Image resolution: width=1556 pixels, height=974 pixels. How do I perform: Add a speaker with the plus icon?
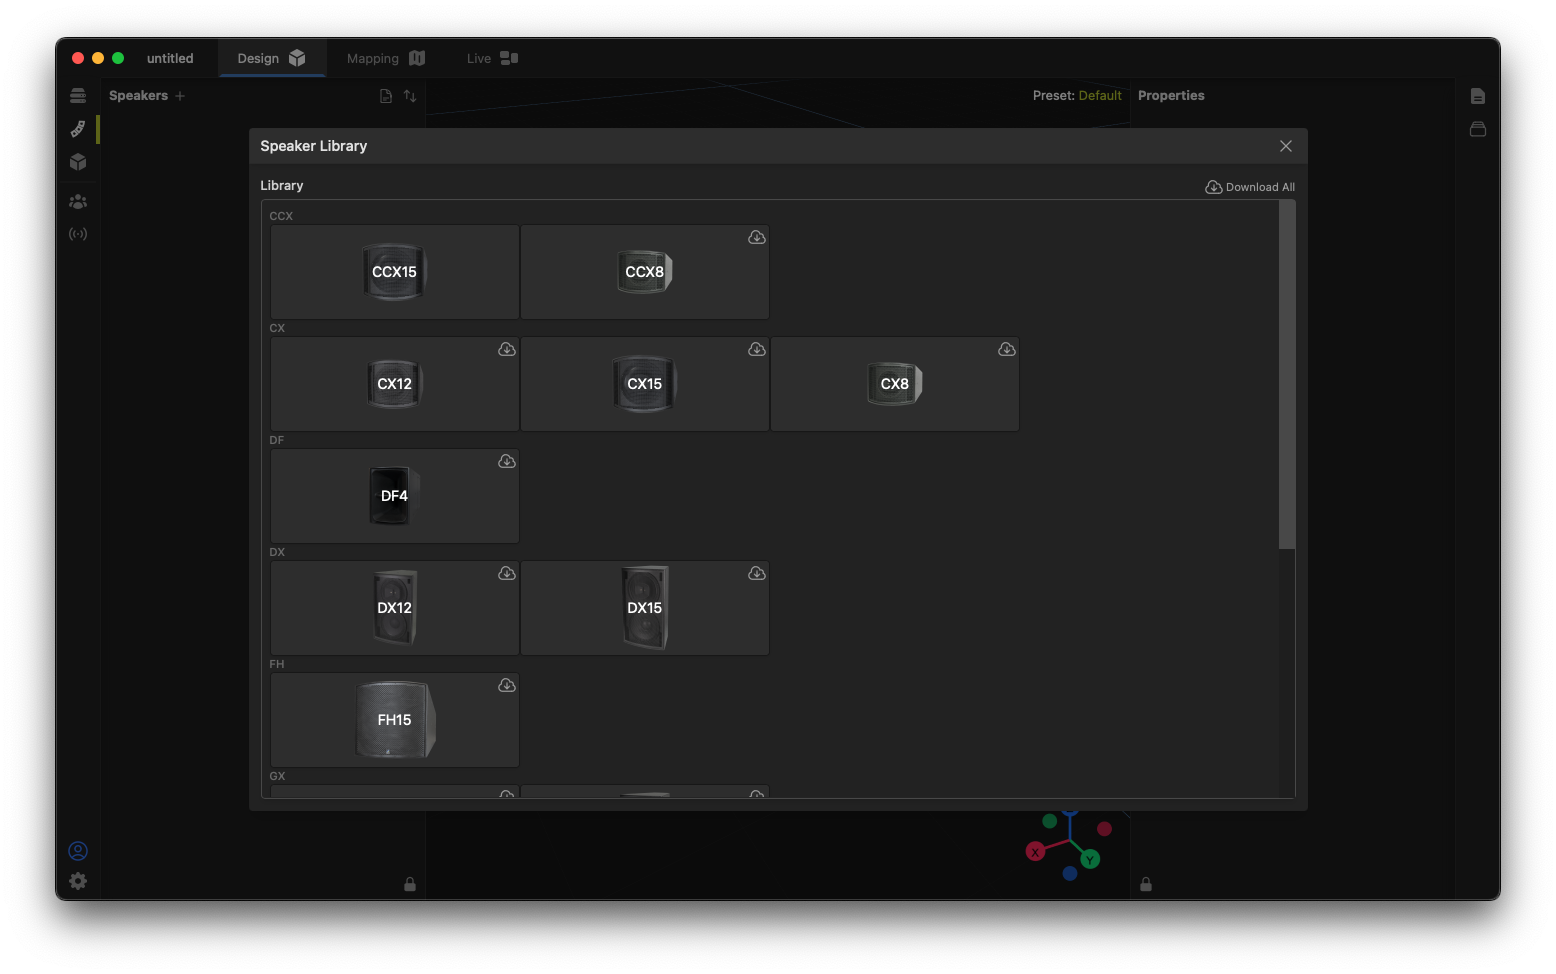(x=180, y=96)
